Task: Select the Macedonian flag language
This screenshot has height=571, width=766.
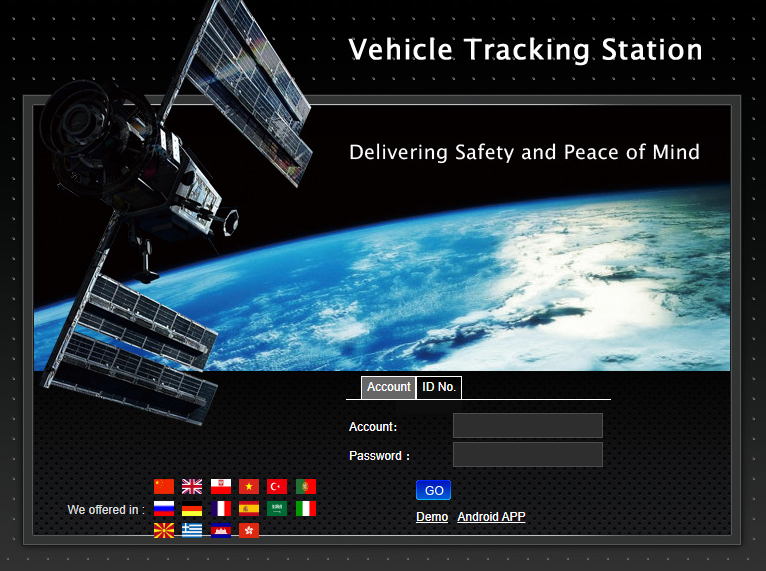Action: click(x=164, y=530)
